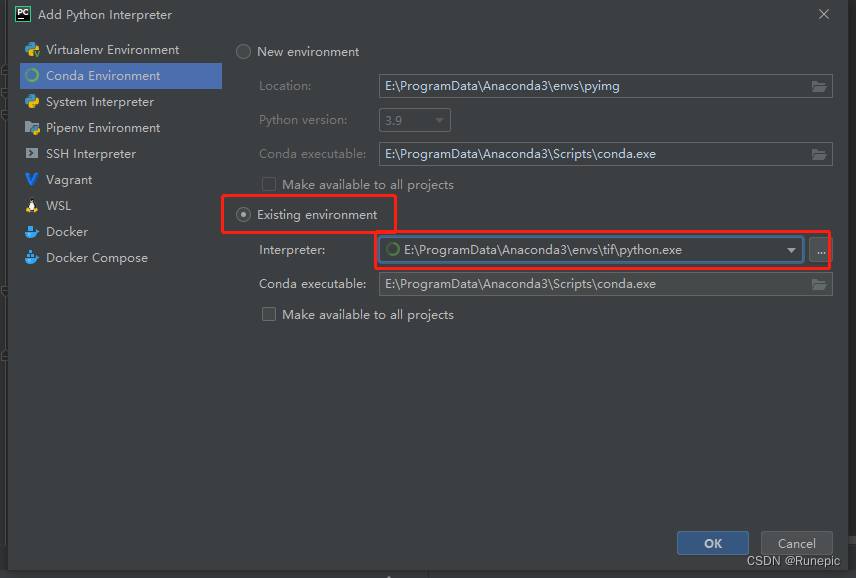Click the PyCharm logo in title bar
The width and height of the screenshot is (856, 578).
click(23, 14)
